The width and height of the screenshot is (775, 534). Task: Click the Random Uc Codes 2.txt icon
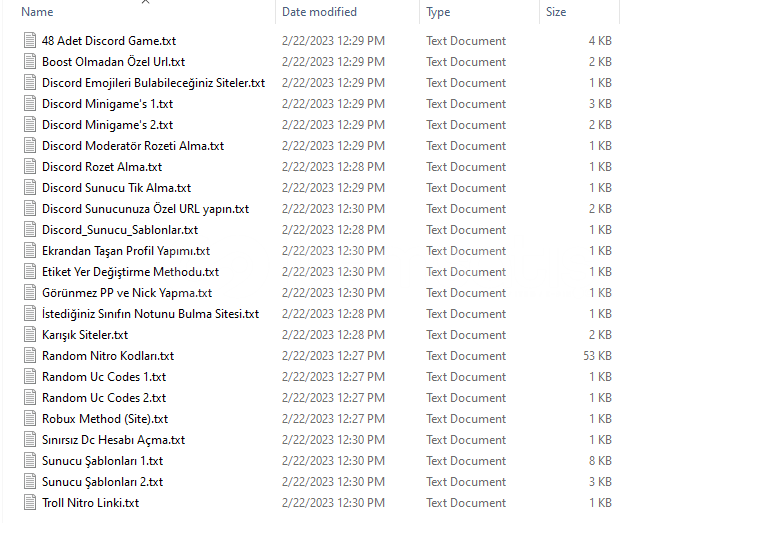(30, 398)
